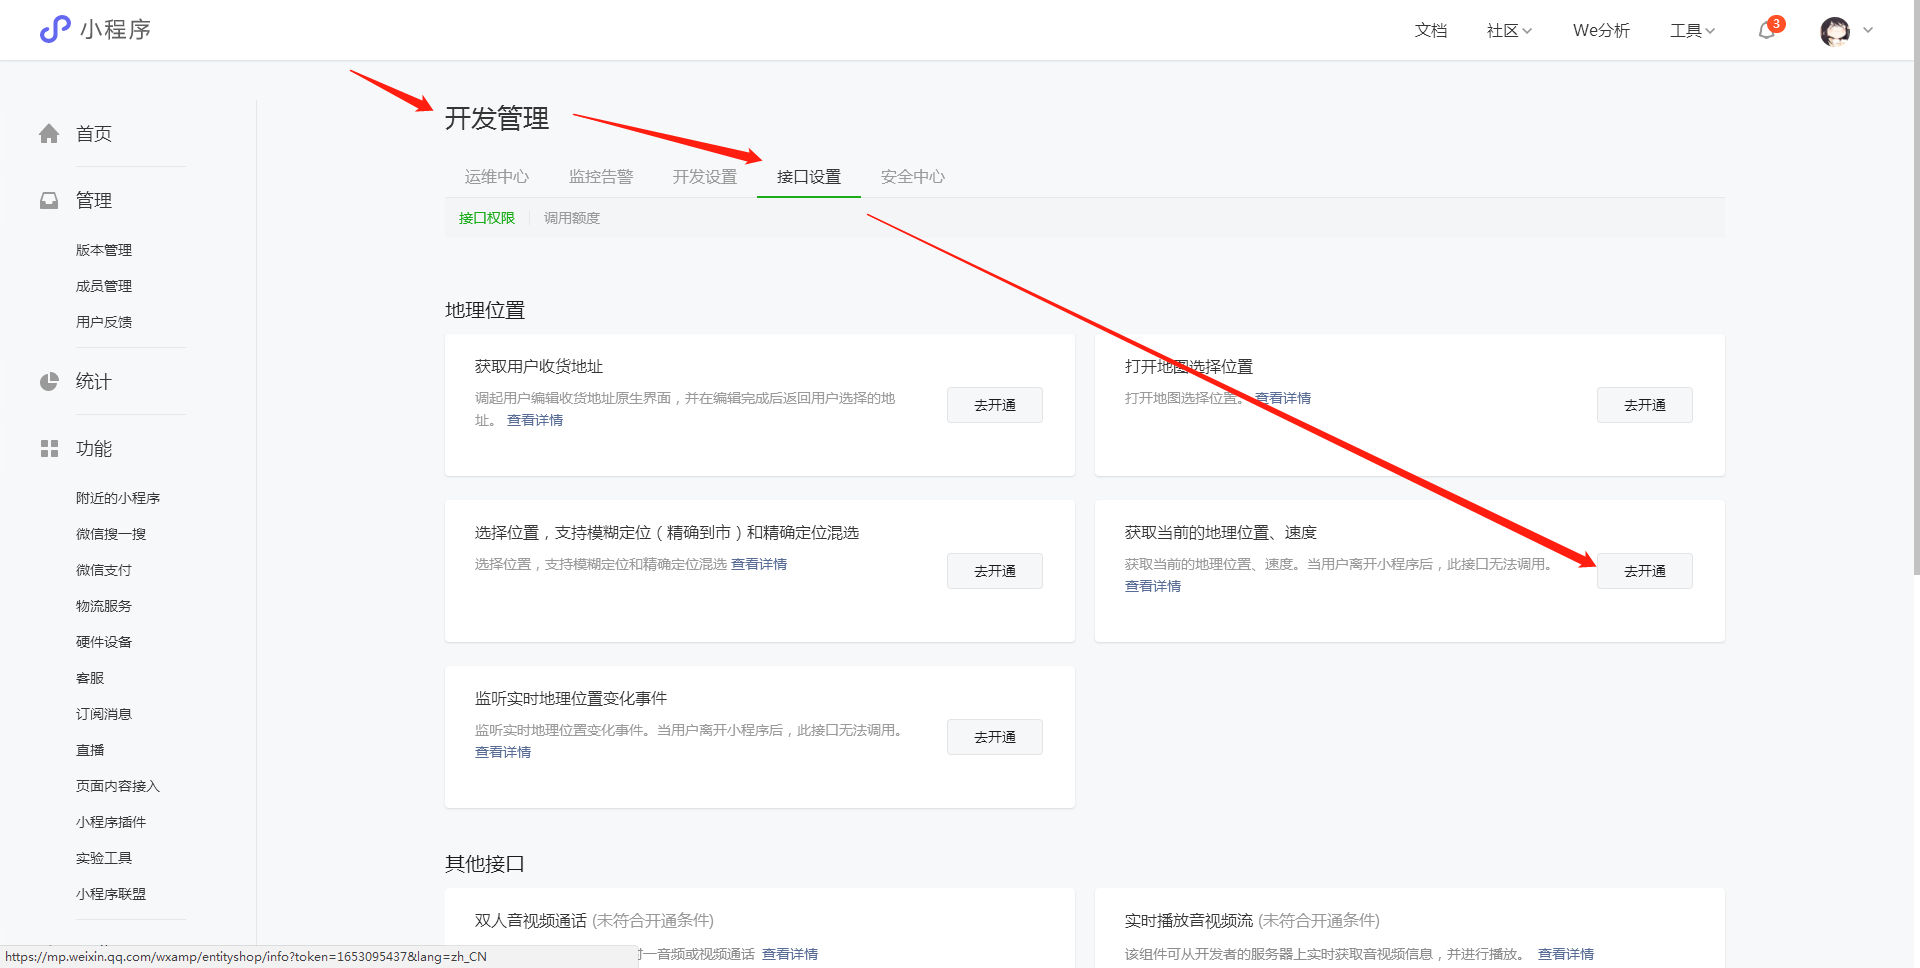Image resolution: width=1920 pixels, height=968 pixels.
Task: Select the 接口设置 tab
Action: tap(809, 177)
